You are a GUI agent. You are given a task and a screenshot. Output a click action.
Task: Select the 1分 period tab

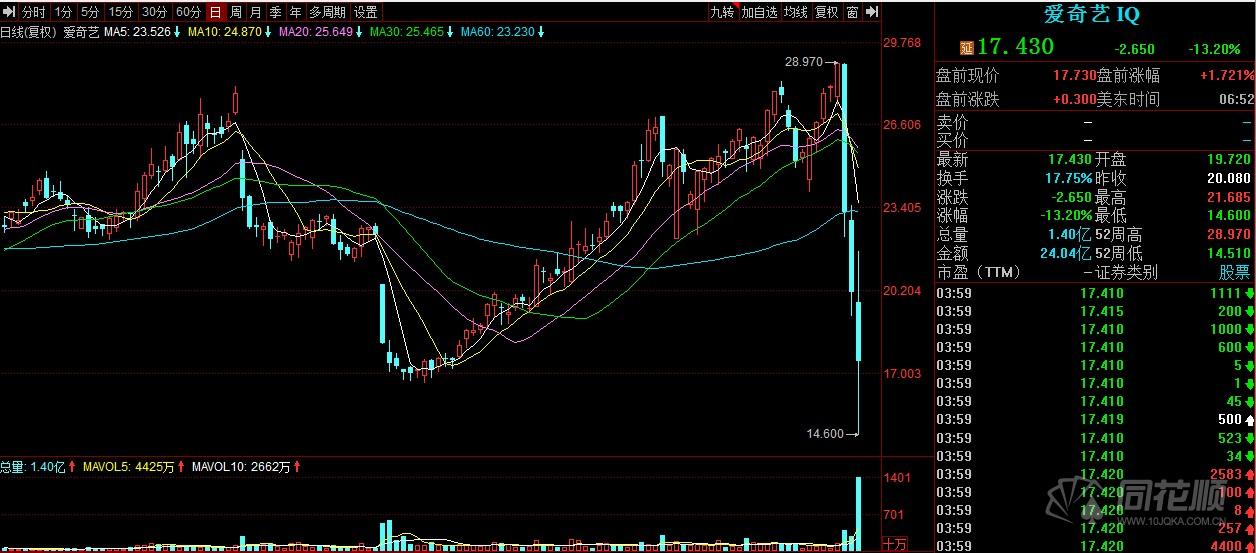[64, 12]
